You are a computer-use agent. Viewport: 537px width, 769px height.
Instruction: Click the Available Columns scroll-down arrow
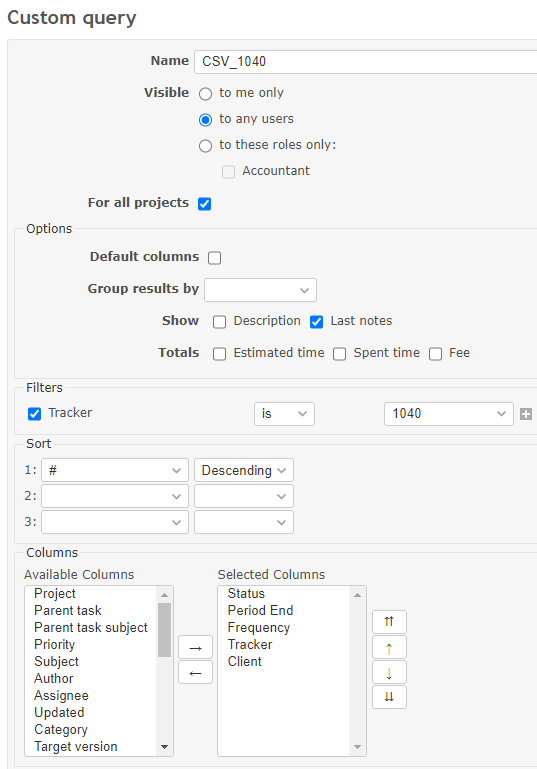tap(164, 747)
